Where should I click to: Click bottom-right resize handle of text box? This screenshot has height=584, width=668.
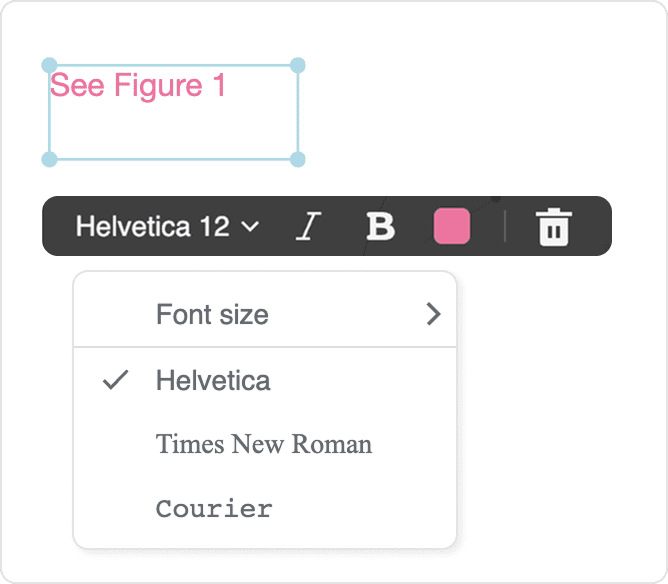[297, 159]
